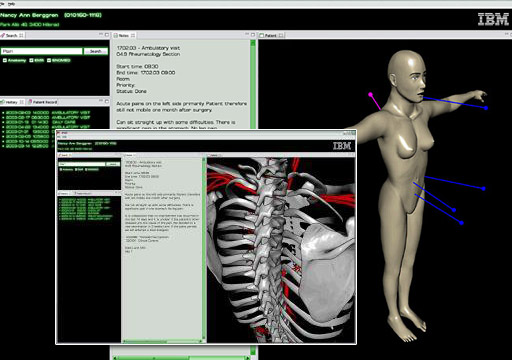The width and height of the screenshot is (512, 360).
Task: Click the notepad icon on the Notes tab in the main window
Action: point(115,35)
